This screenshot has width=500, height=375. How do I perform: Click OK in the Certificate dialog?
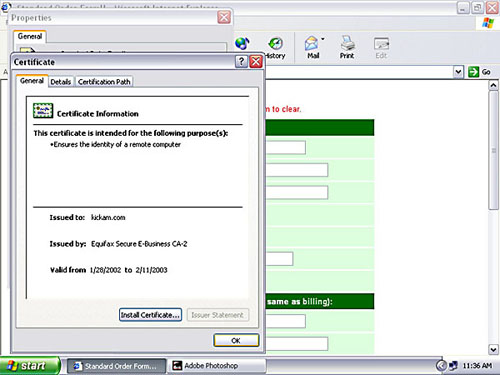pos(236,340)
